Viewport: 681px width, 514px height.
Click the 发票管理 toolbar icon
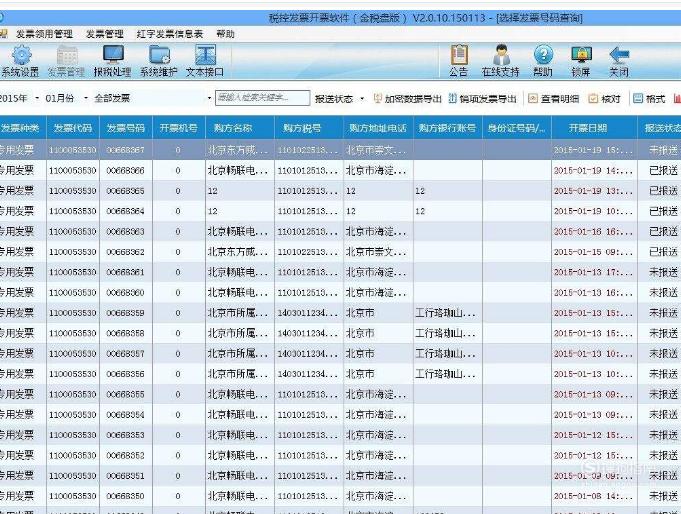coord(66,61)
